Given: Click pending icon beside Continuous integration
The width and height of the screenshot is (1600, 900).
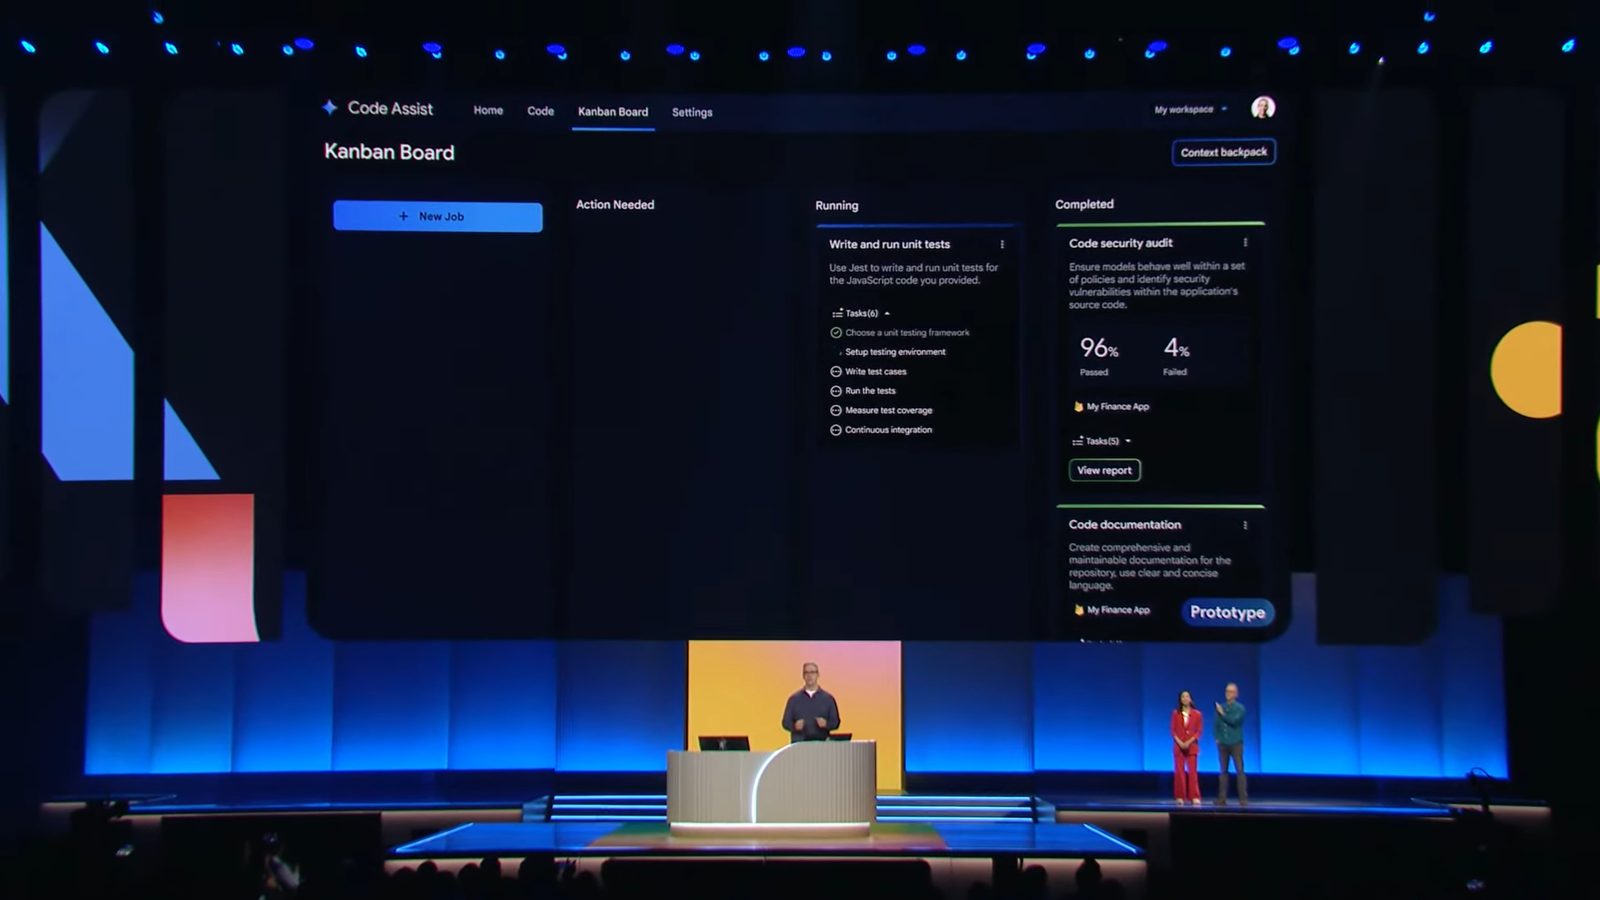Looking at the screenshot, I should click(836, 430).
